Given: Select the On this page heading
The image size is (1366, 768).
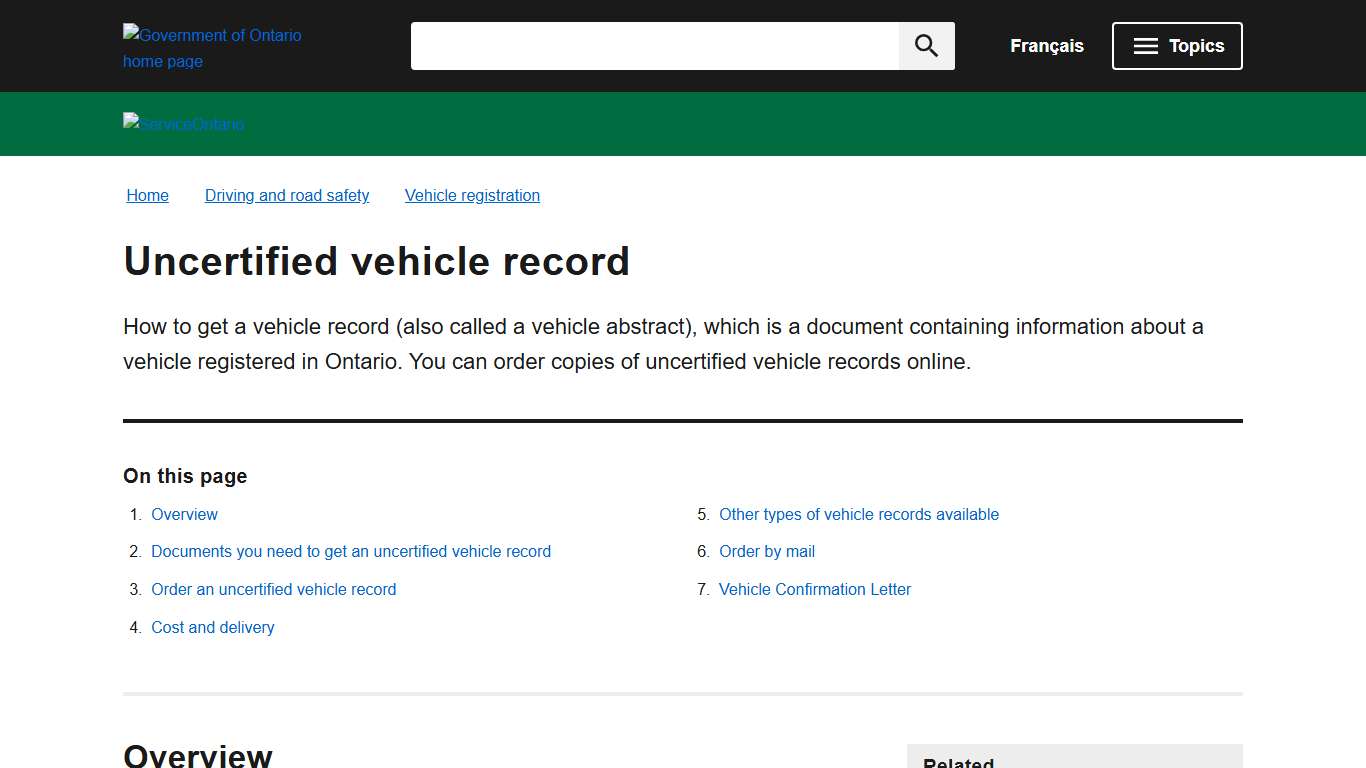Looking at the screenshot, I should [x=184, y=476].
